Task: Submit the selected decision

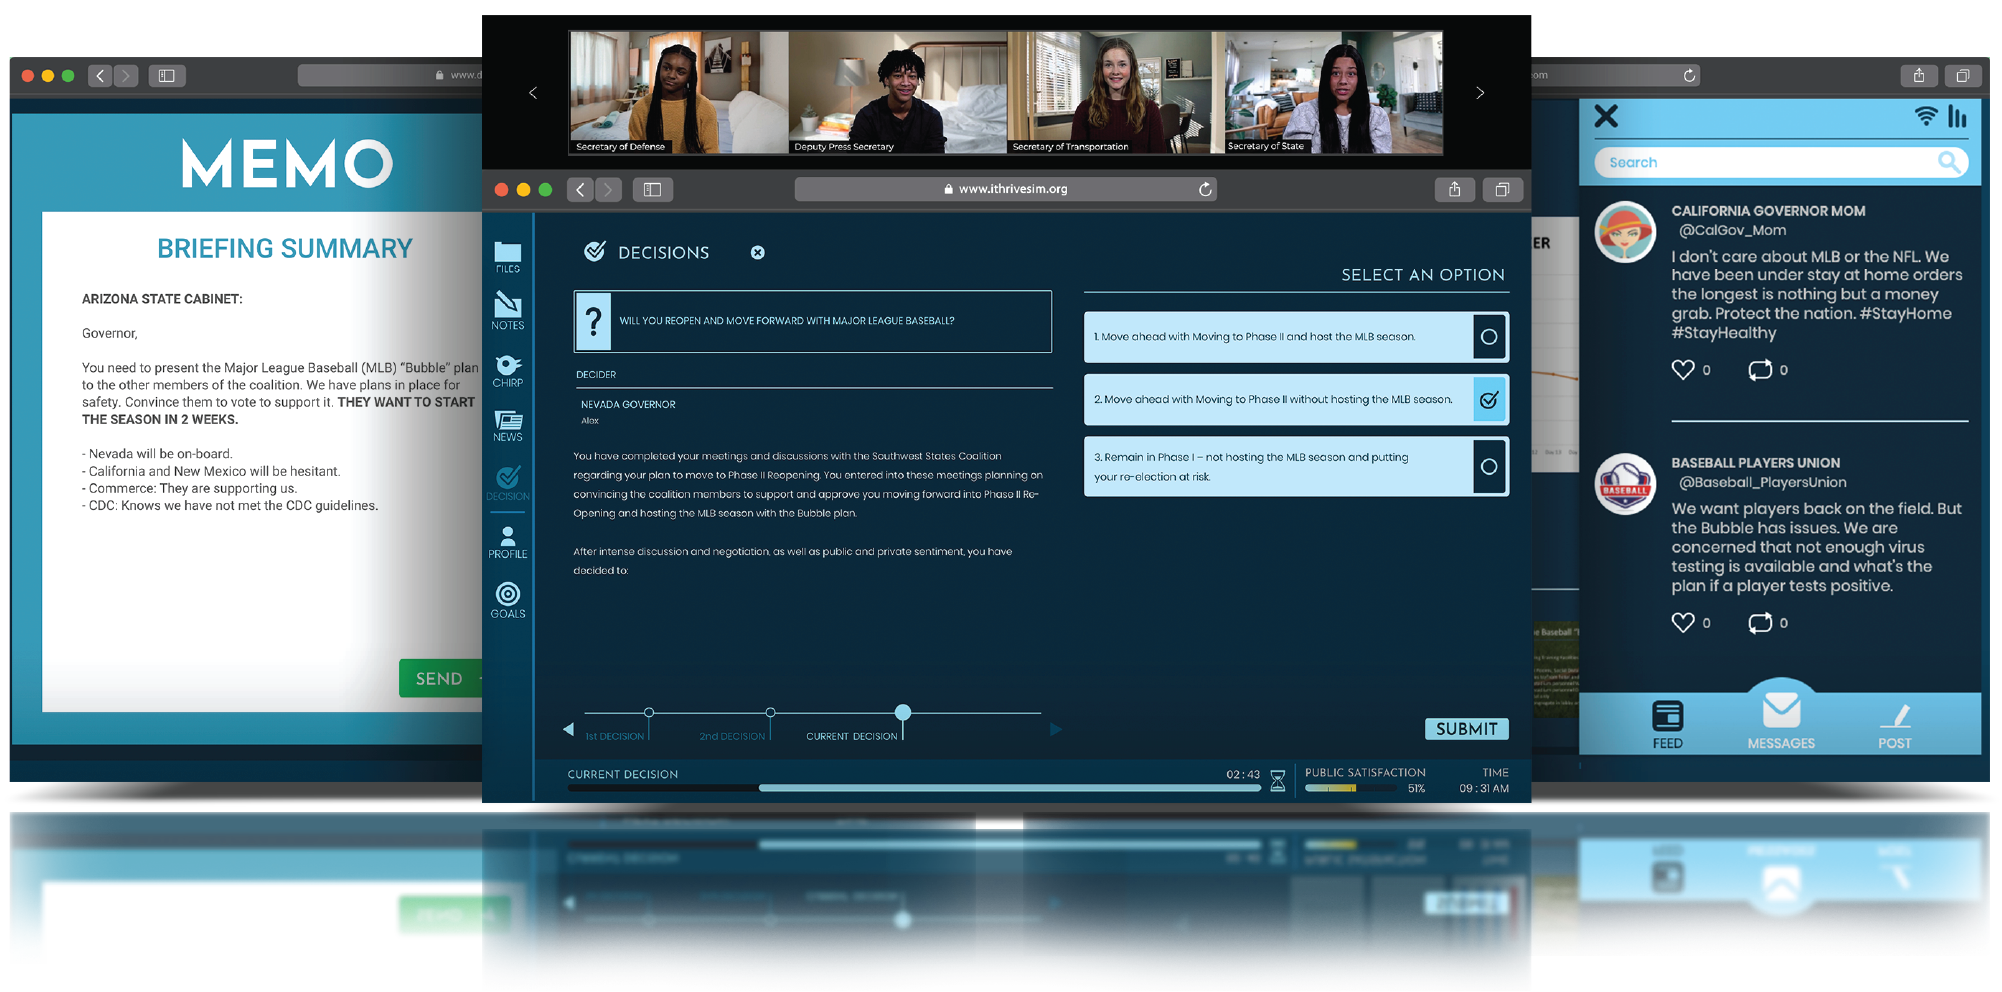Action: tap(1466, 729)
